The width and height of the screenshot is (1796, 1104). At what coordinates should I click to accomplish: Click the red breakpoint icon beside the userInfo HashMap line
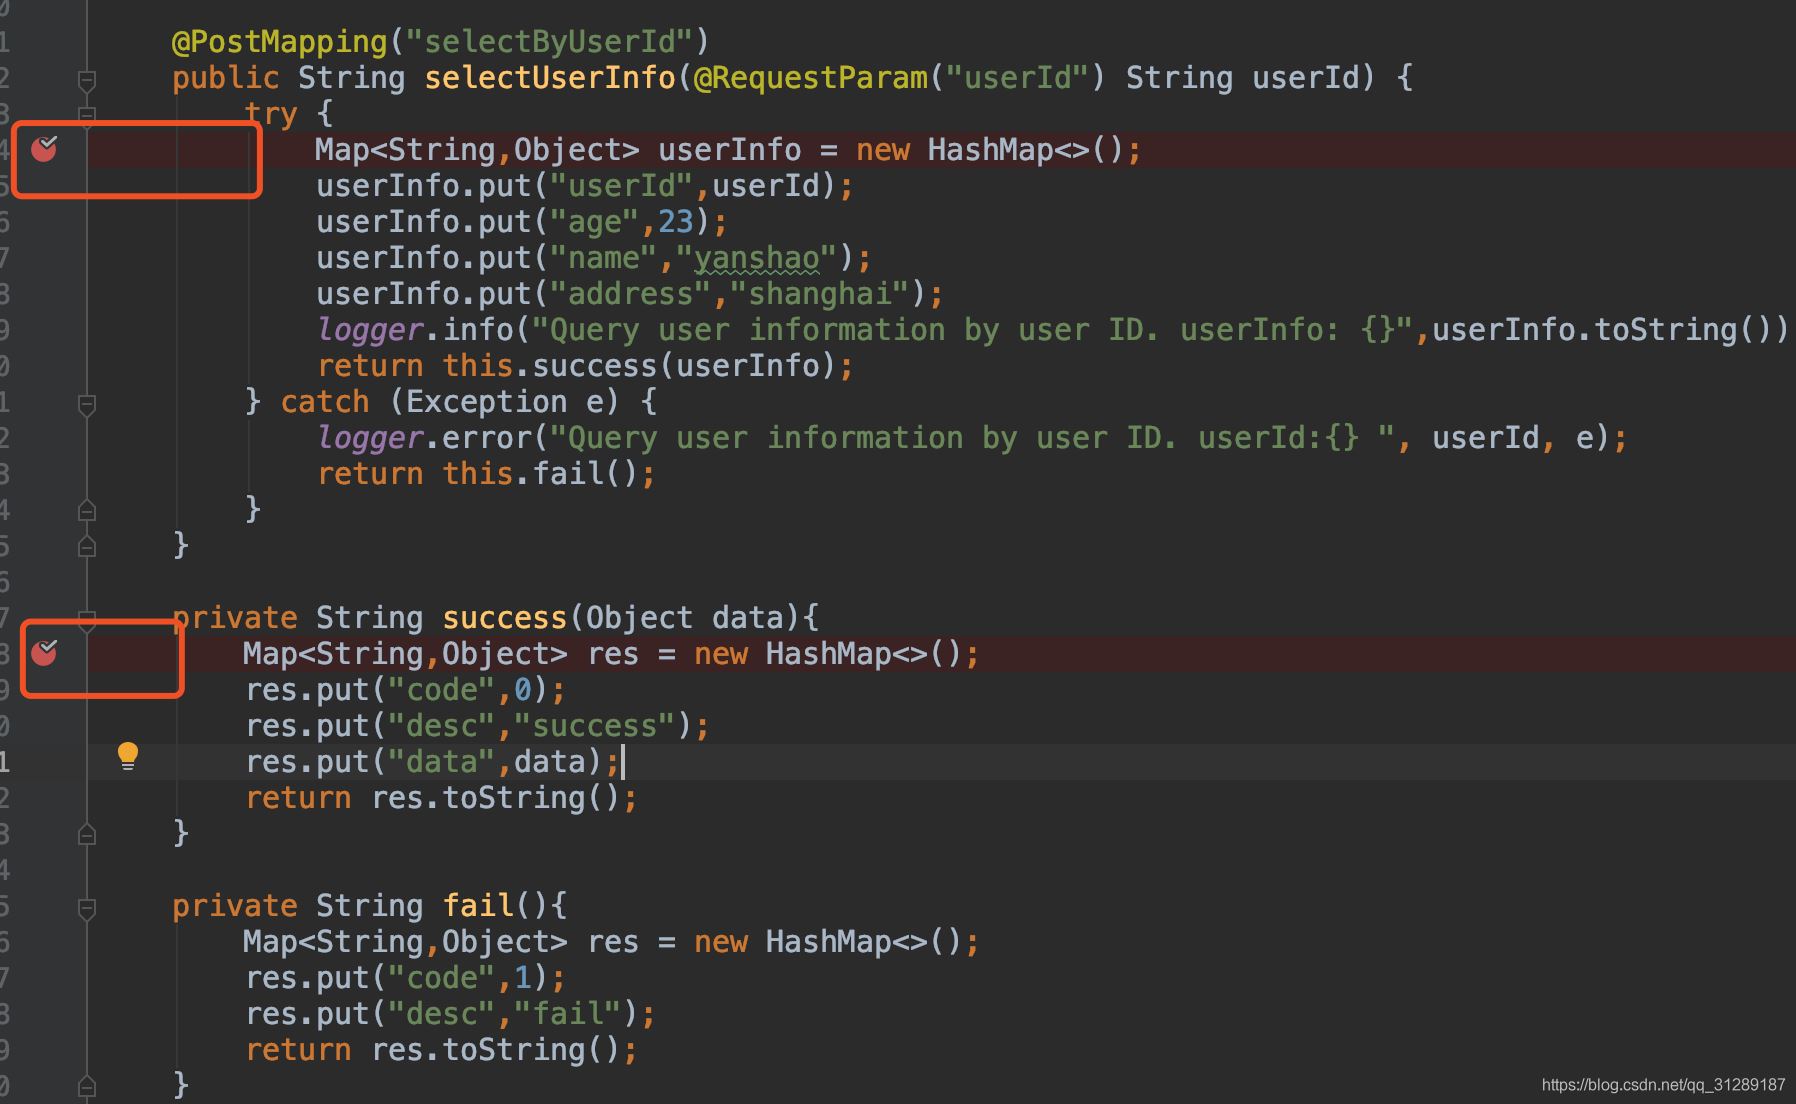[x=45, y=150]
